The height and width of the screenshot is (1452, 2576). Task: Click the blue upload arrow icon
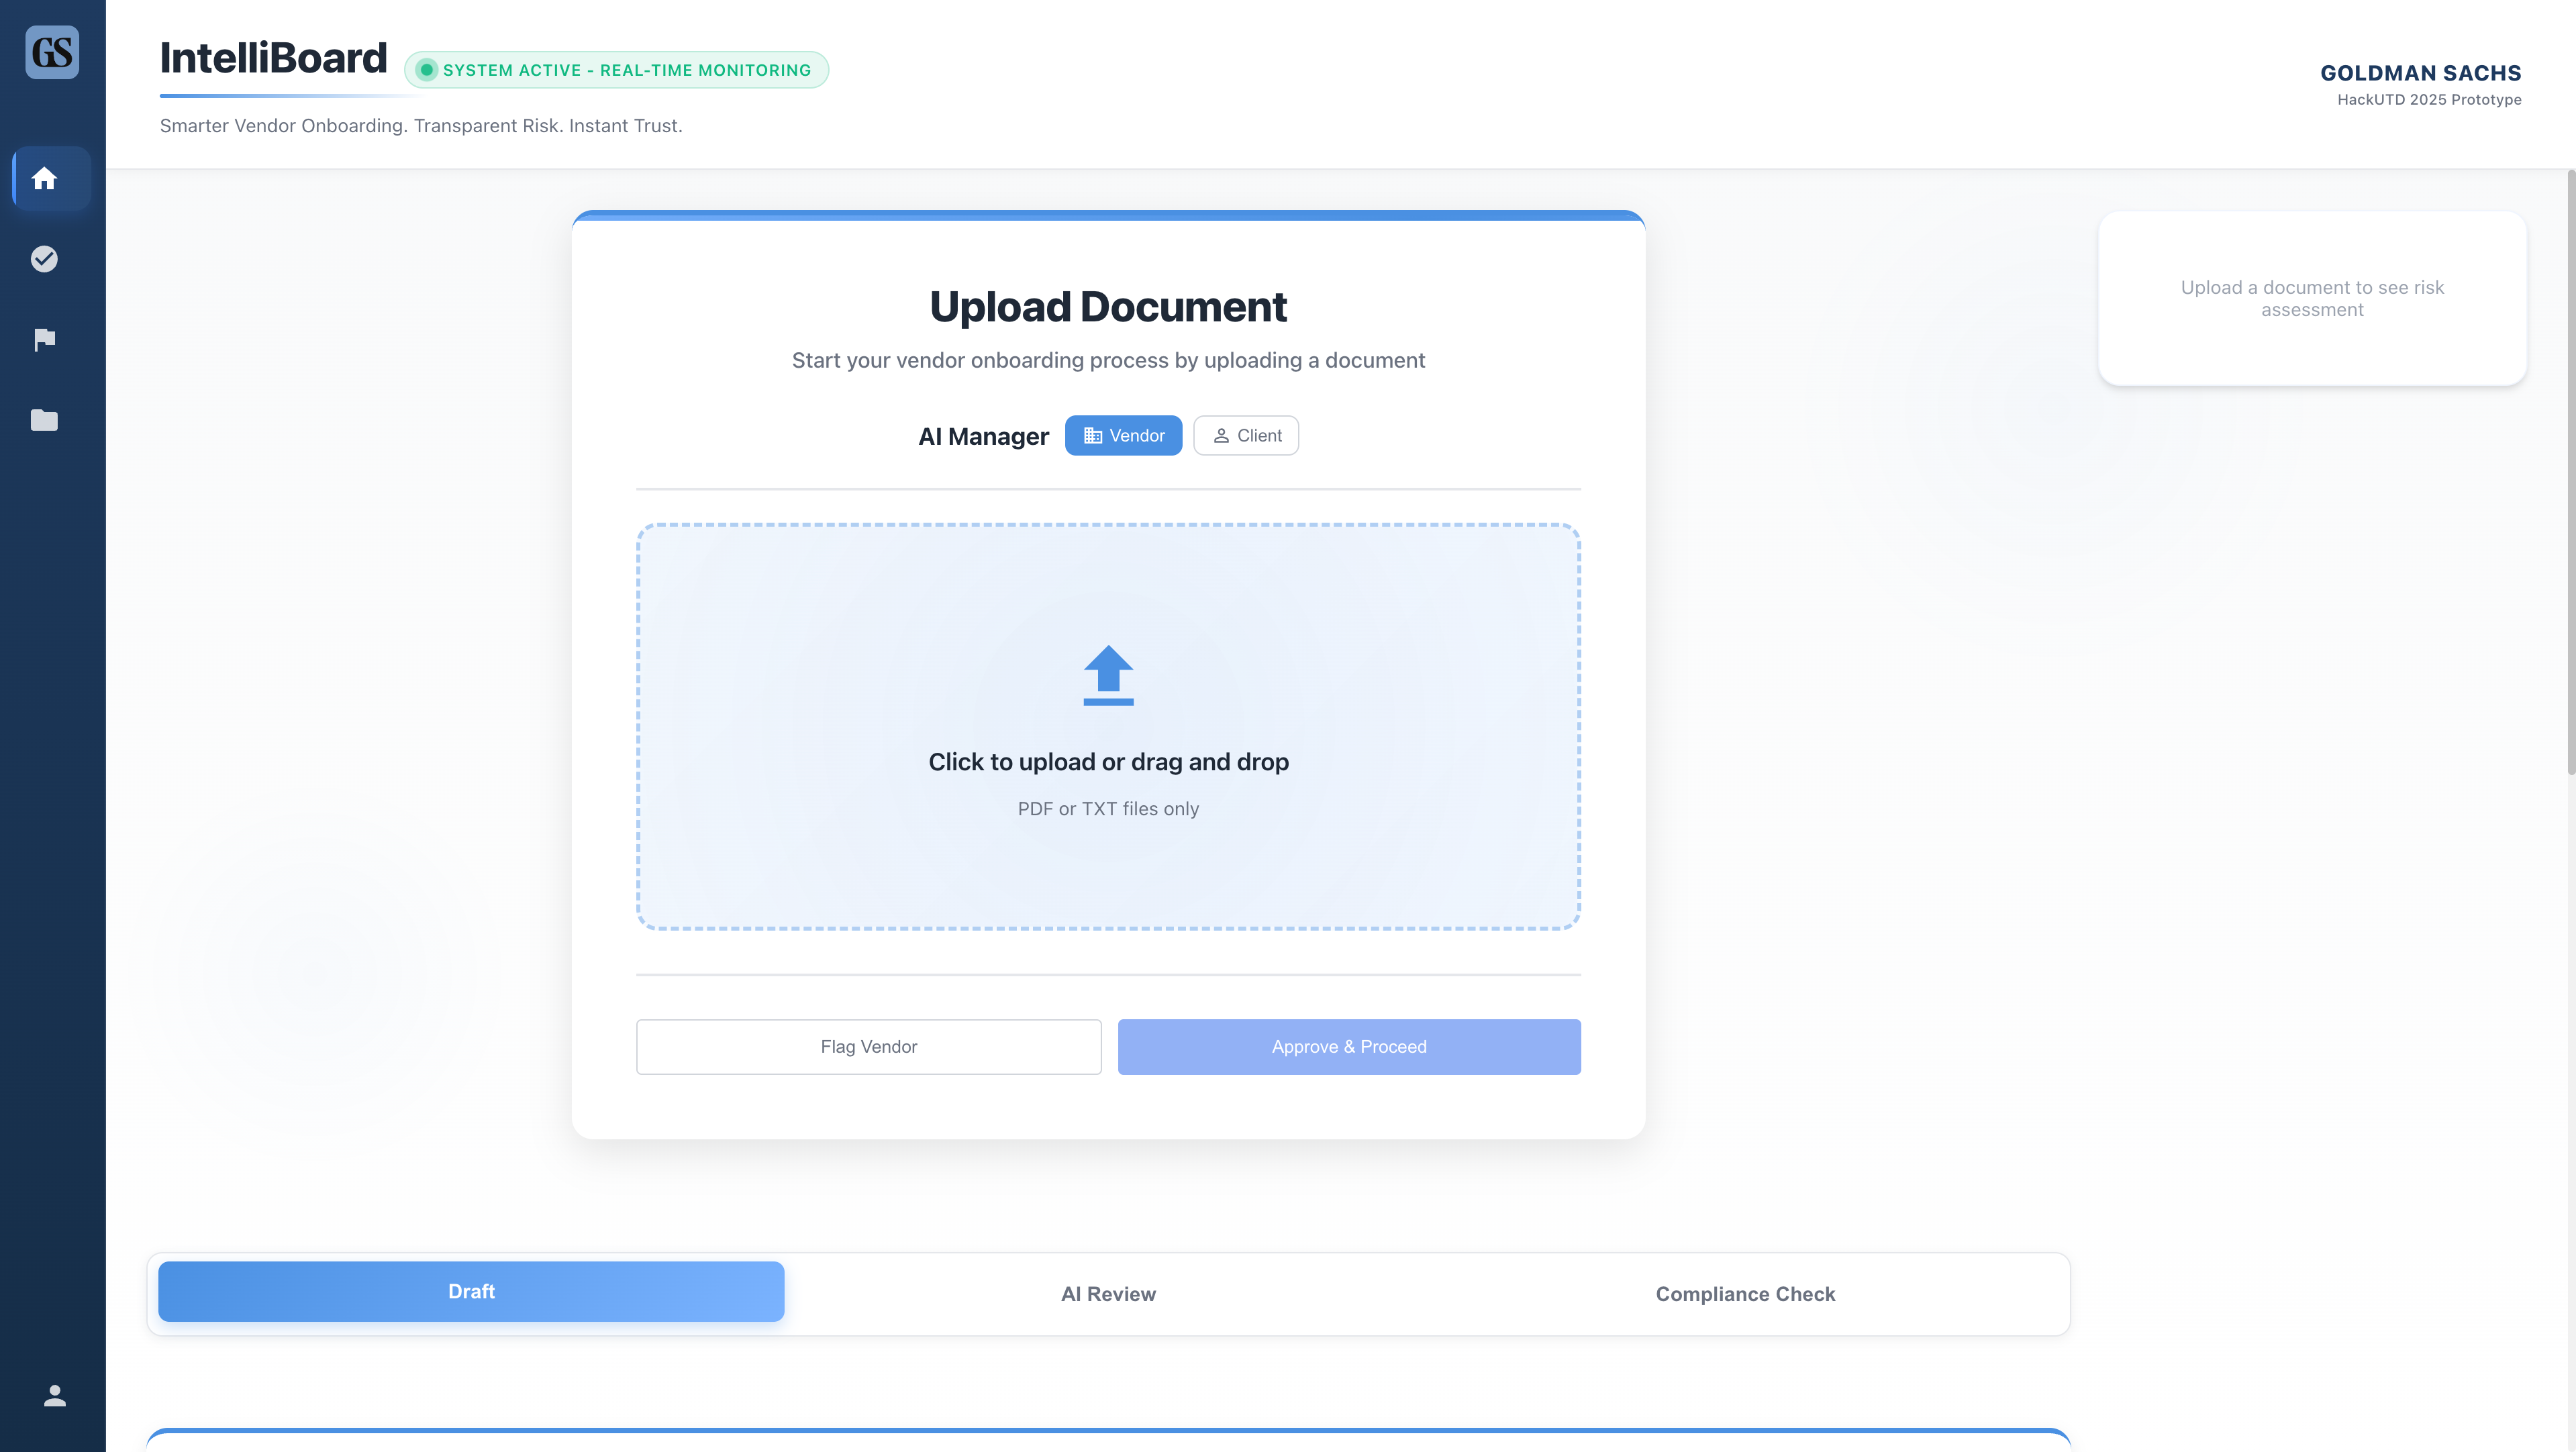click(x=1108, y=675)
